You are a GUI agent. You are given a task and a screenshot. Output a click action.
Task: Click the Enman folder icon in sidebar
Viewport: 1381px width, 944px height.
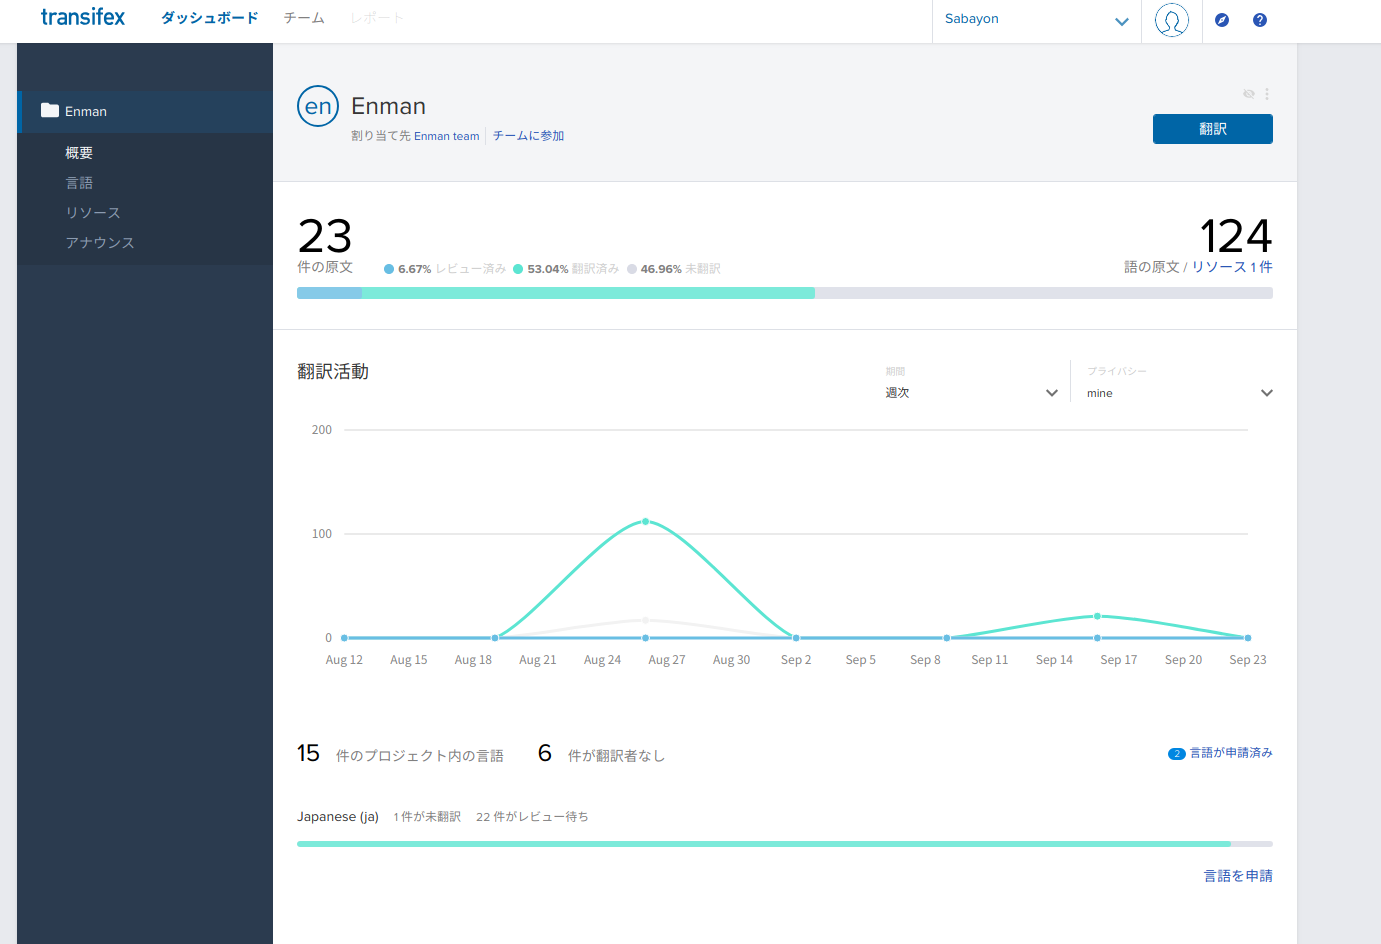(x=50, y=110)
